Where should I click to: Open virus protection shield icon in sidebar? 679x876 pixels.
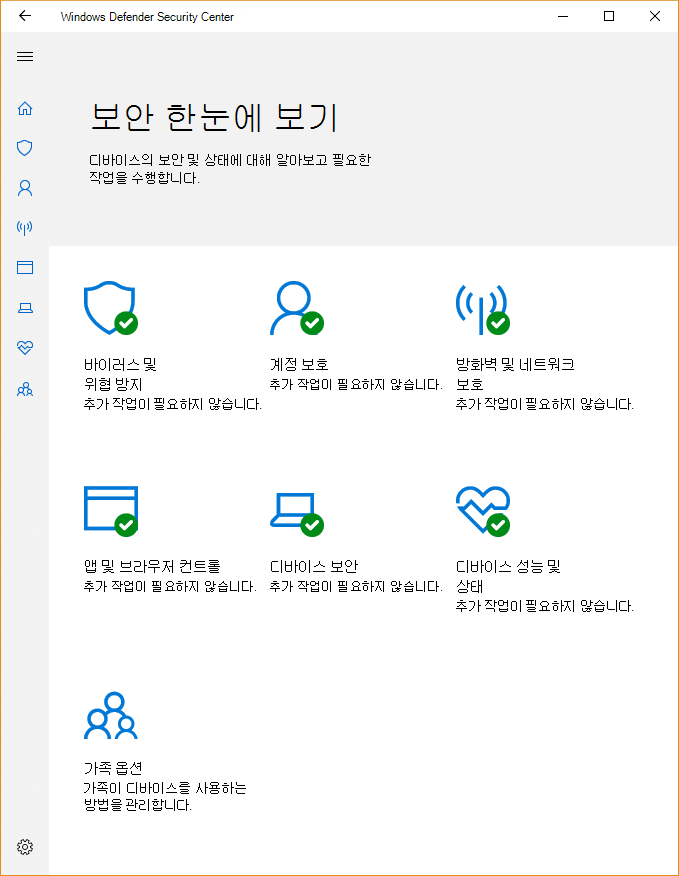pos(25,148)
